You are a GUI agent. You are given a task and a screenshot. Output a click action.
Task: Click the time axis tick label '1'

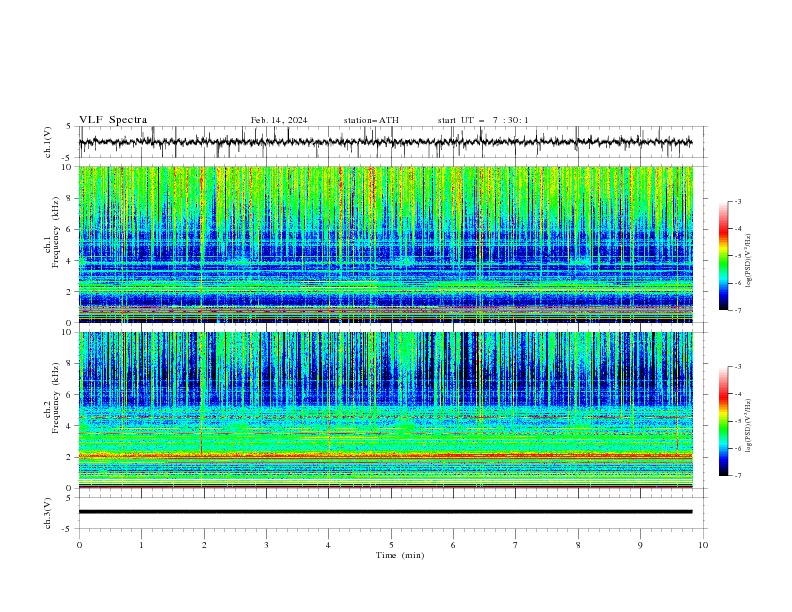point(141,545)
